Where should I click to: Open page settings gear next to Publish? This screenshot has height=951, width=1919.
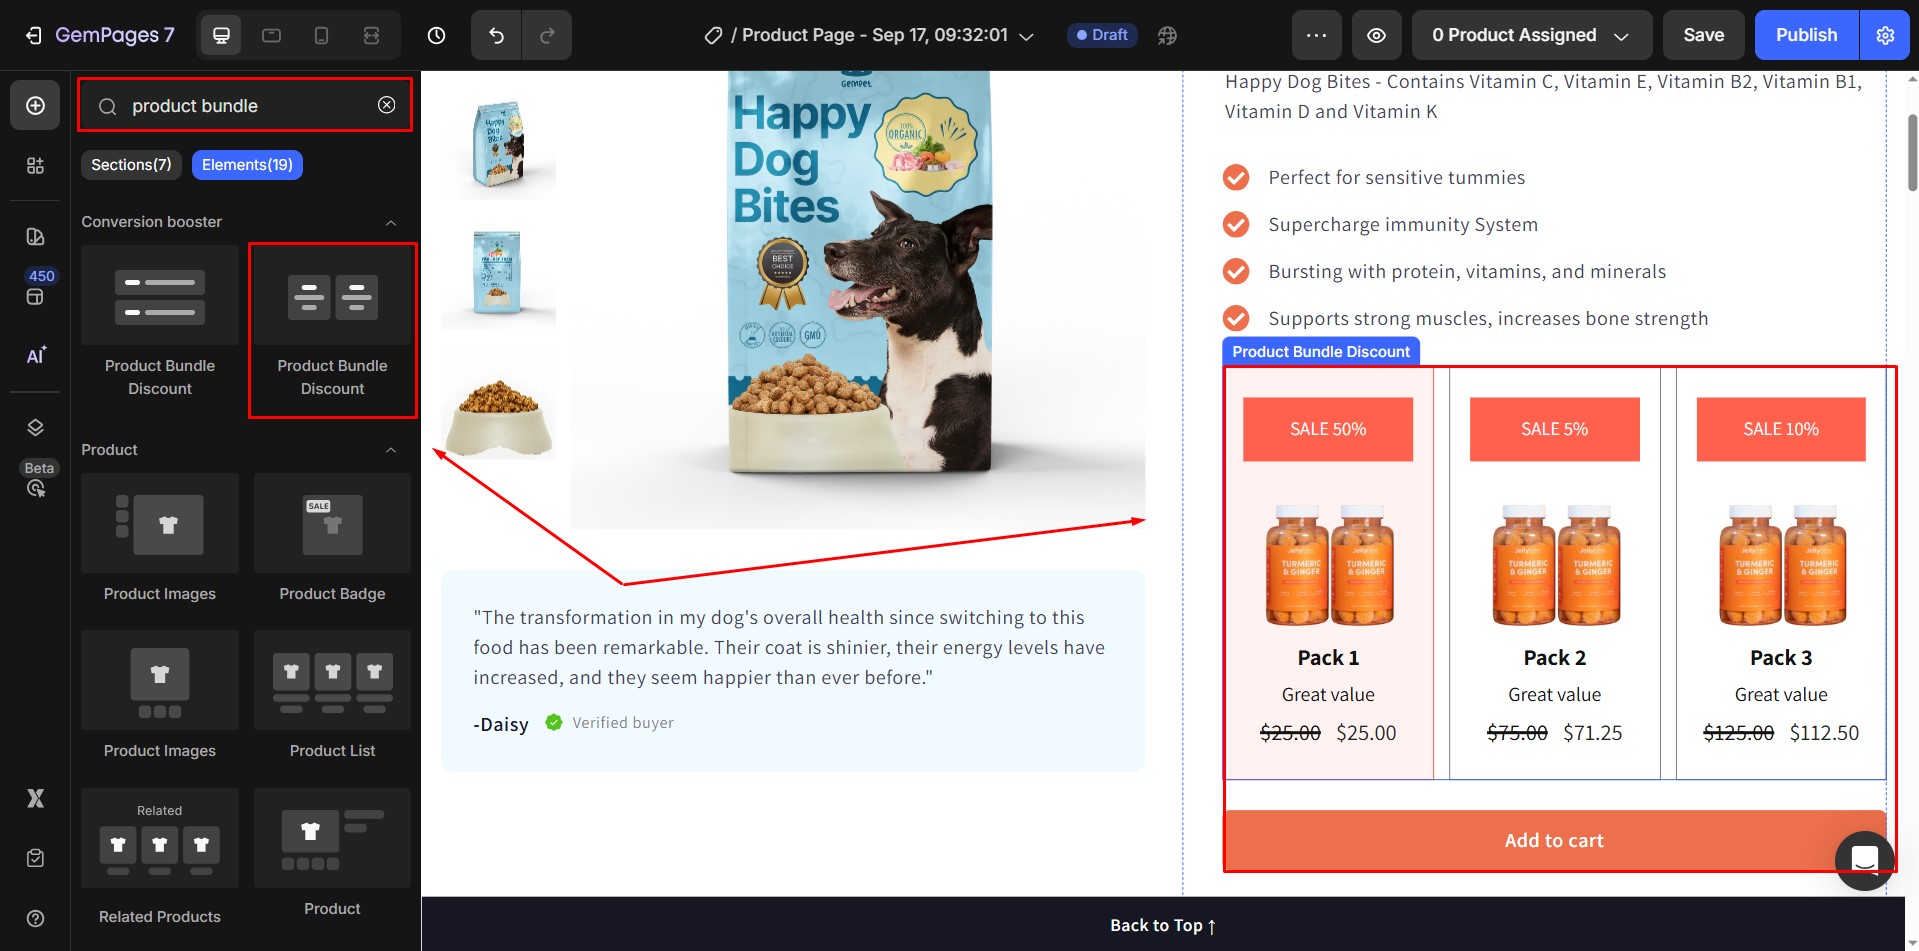(x=1885, y=36)
